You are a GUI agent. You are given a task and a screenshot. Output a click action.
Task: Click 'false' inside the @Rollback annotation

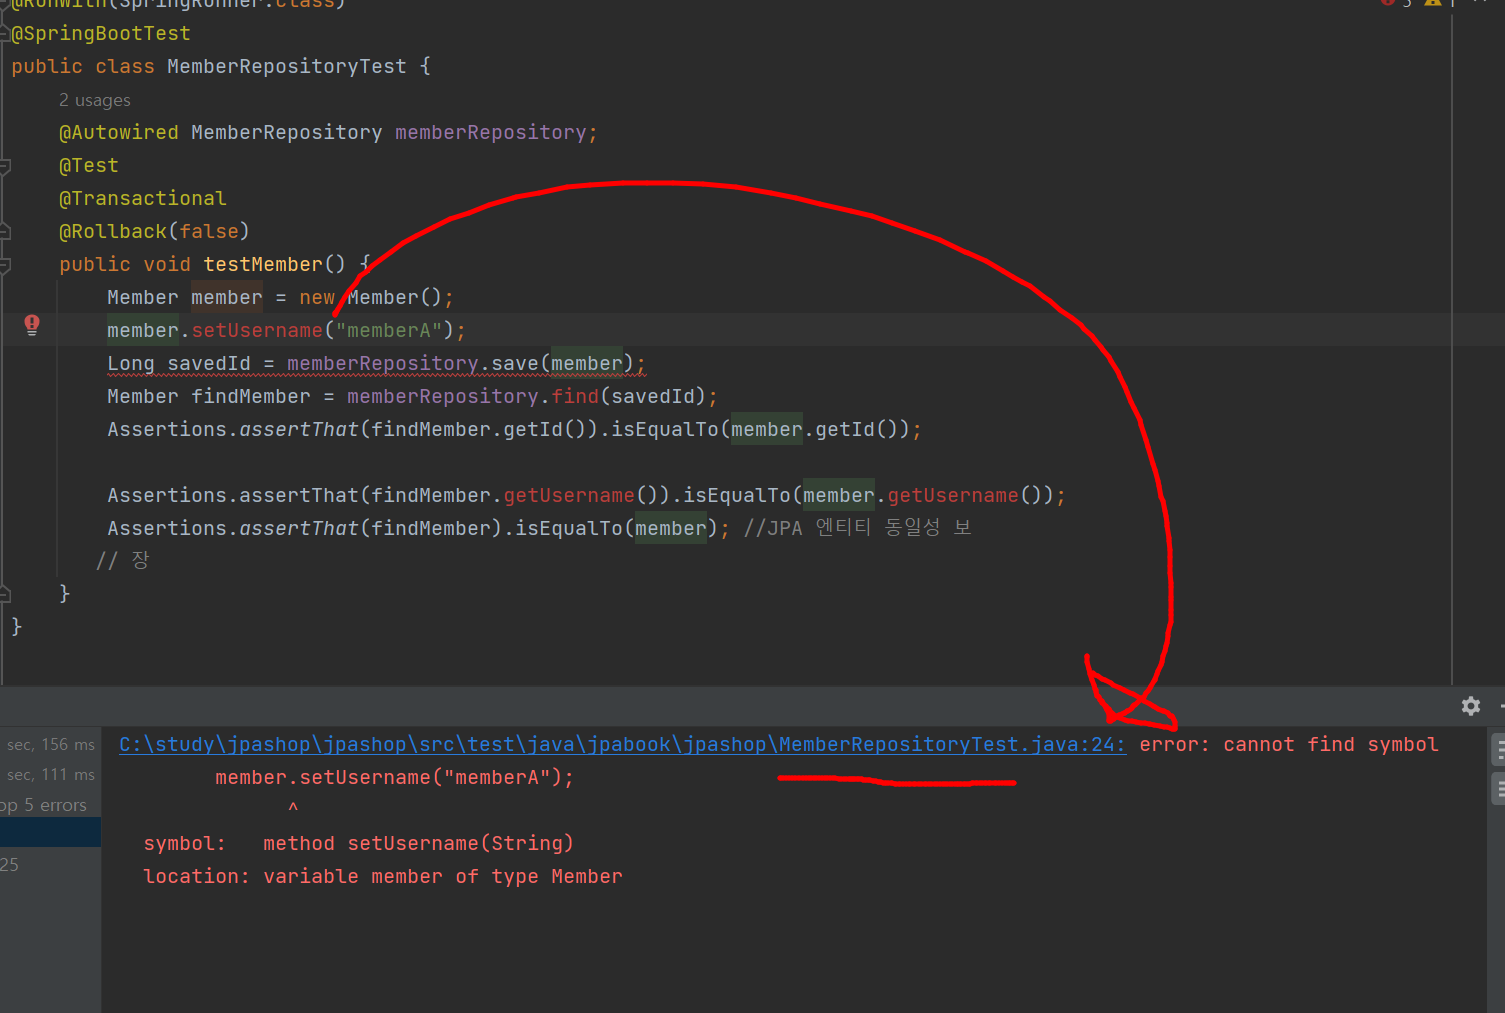[x=209, y=232]
